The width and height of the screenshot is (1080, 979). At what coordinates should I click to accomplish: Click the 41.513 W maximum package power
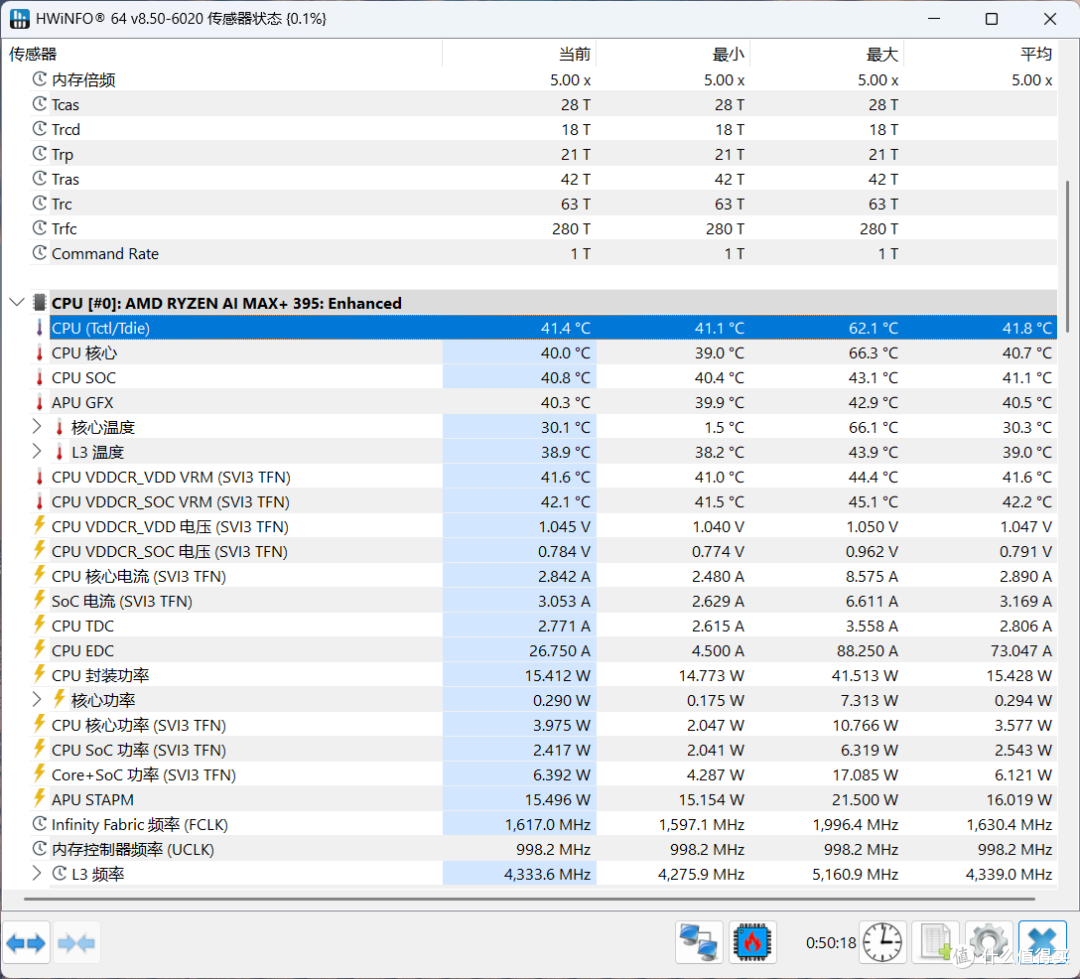[x=864, y=675]
